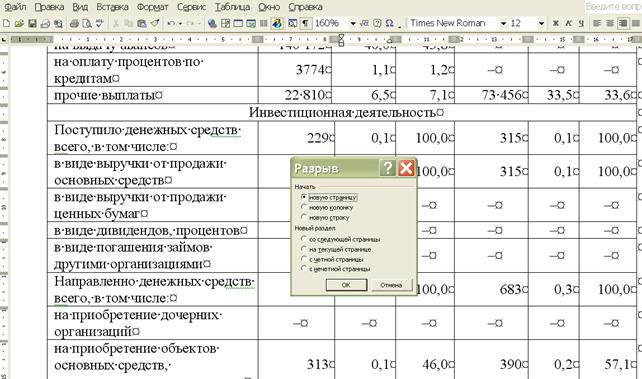
Task: Click the Разрыв dialog help button
Action: pyautogui.click(x=387, y=168)
